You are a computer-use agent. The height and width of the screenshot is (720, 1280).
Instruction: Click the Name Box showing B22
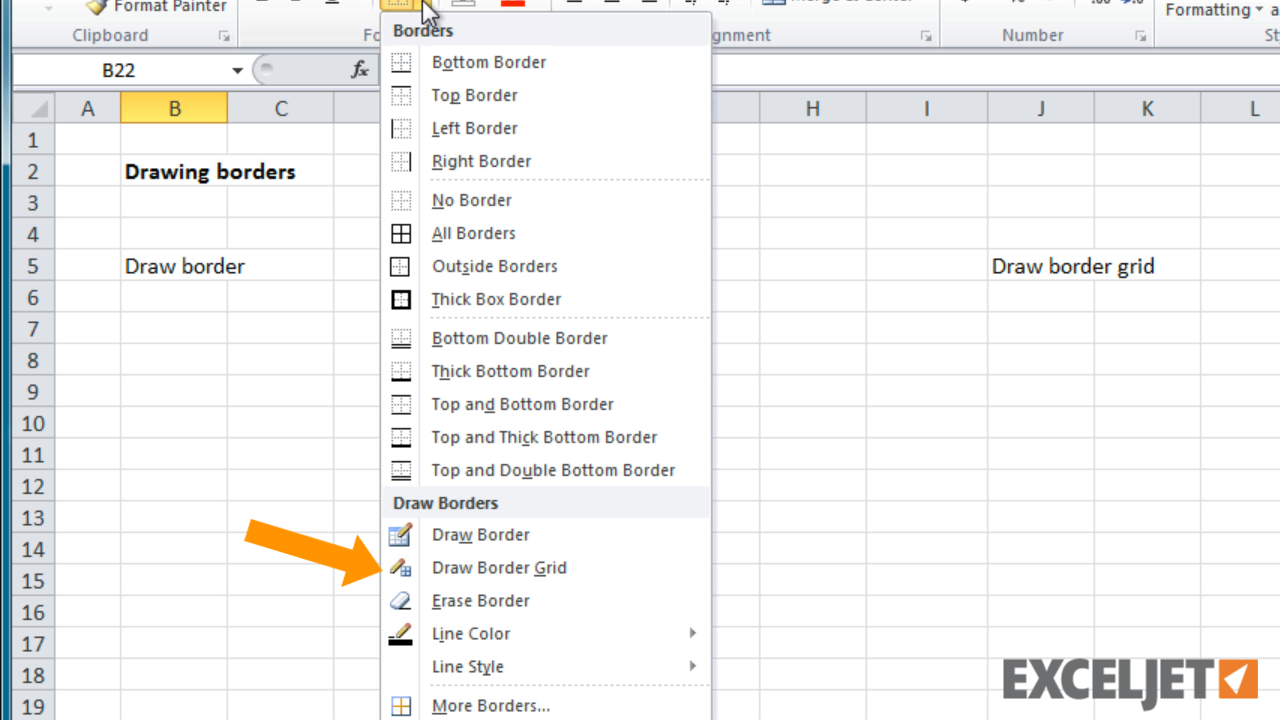click(120, 71)
